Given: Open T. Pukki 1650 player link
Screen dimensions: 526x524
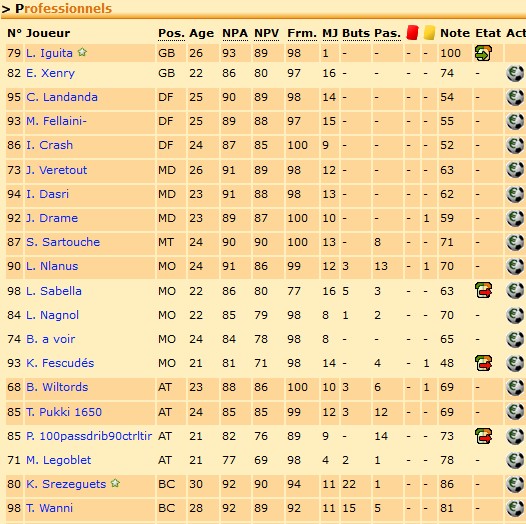Looking at the screenshot, I should point(64,412).
